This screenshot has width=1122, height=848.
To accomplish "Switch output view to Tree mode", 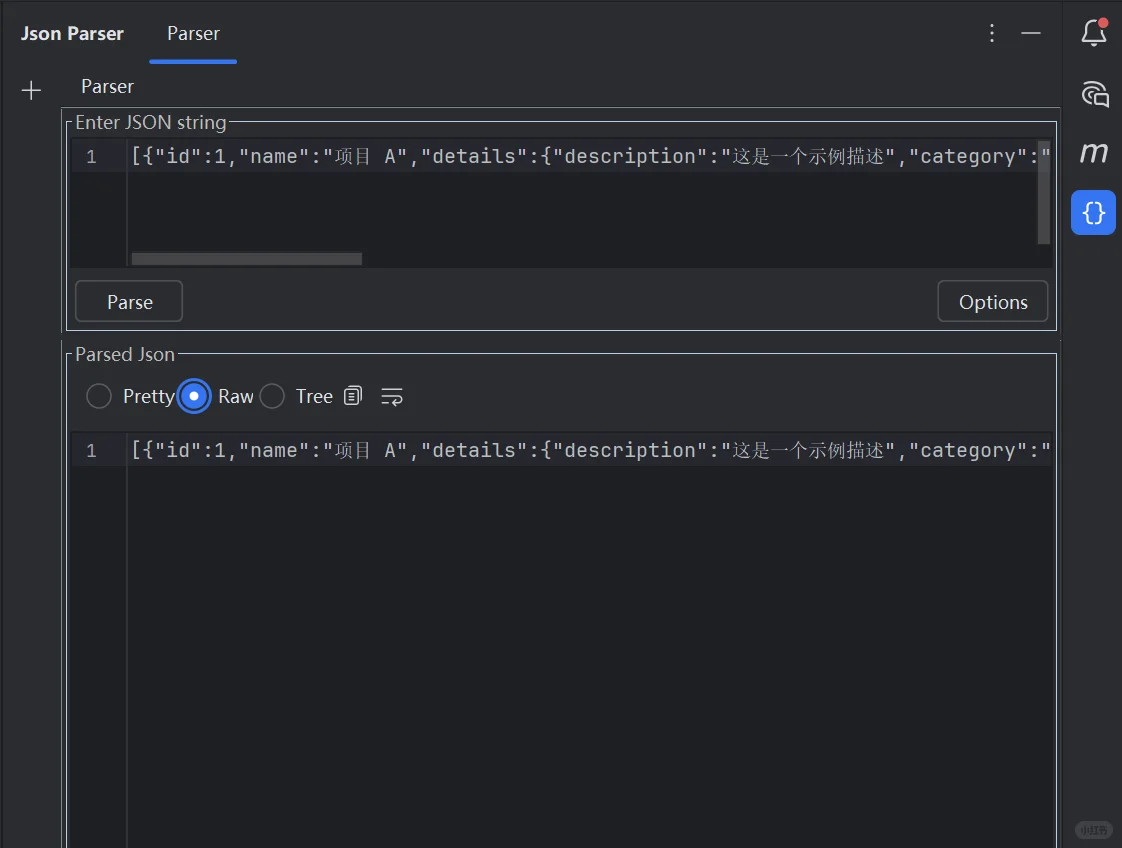I will [272, 396].
